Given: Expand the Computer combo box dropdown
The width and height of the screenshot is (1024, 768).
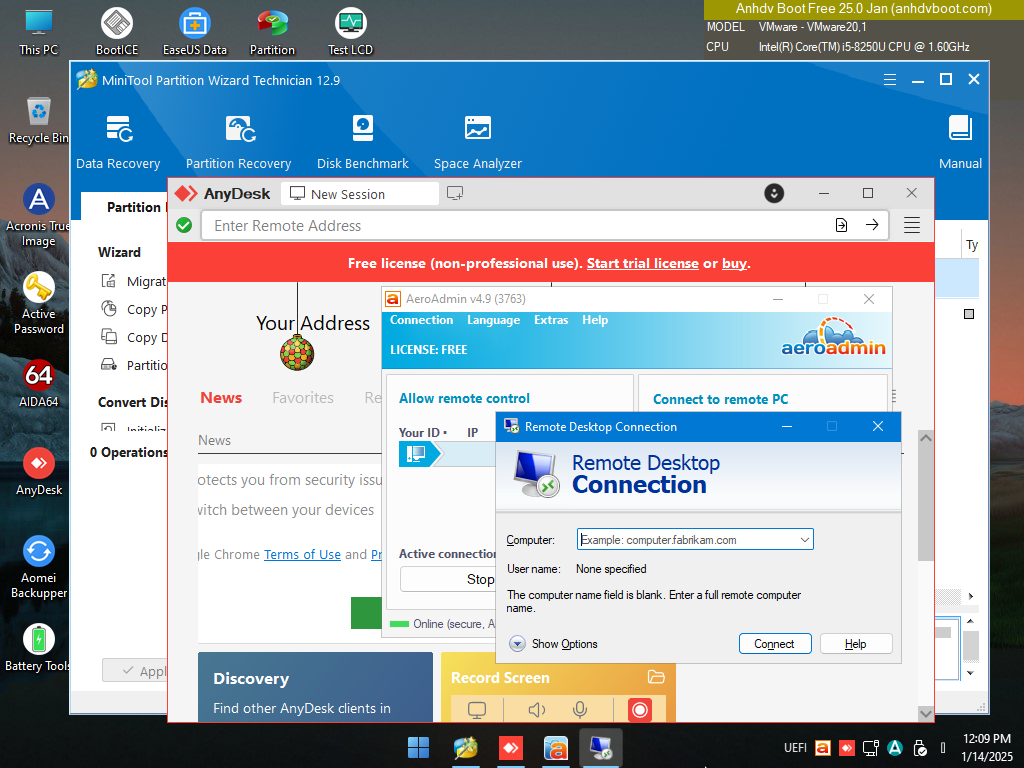Looking at the screenshot, I should pyautogui.click(x=804, y=540).
